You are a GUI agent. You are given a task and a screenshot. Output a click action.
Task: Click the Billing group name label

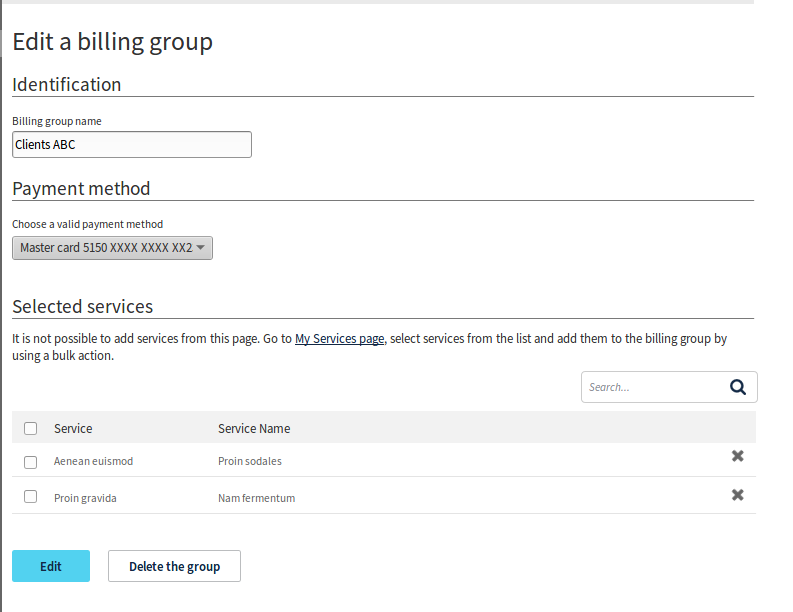pyautogui.click(x=57, y=121)
